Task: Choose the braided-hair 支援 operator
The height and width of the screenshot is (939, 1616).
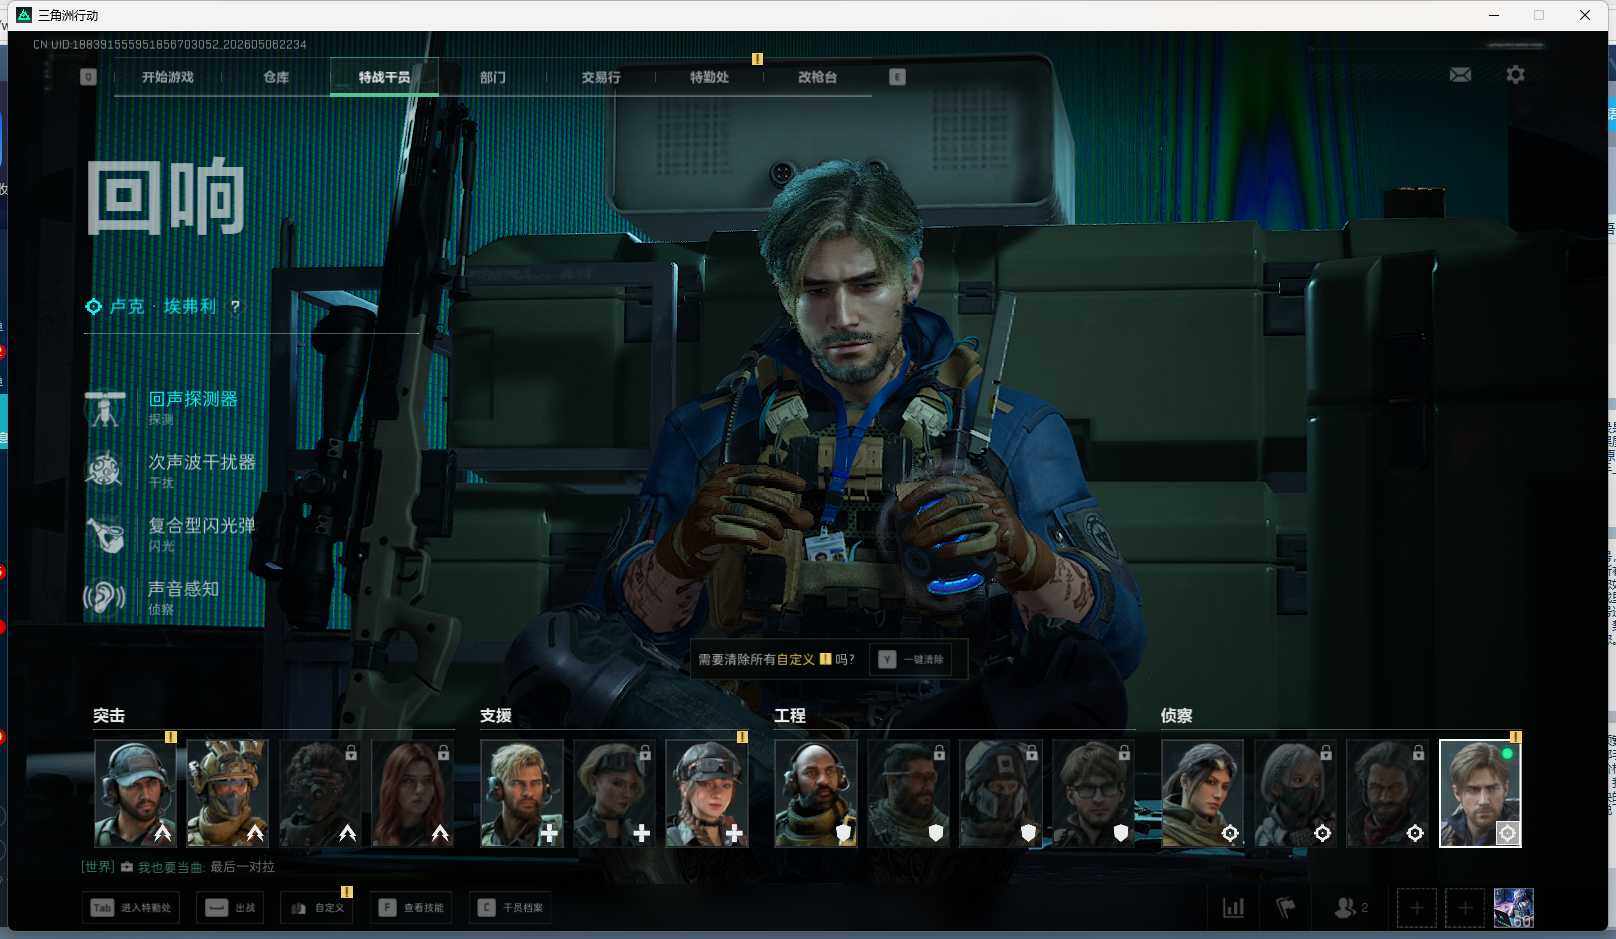Action: (706, 793)
